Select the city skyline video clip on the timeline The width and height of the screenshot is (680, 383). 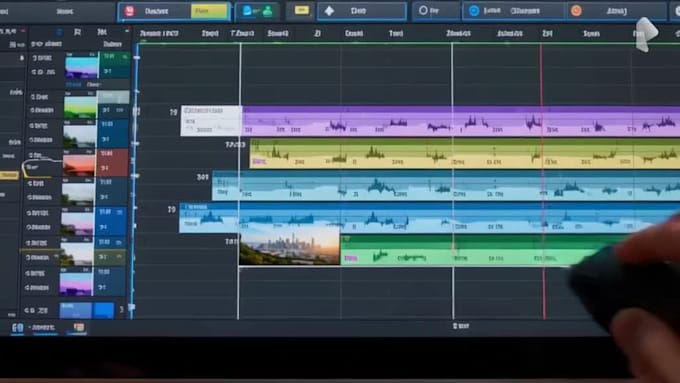tap(289, 246)
